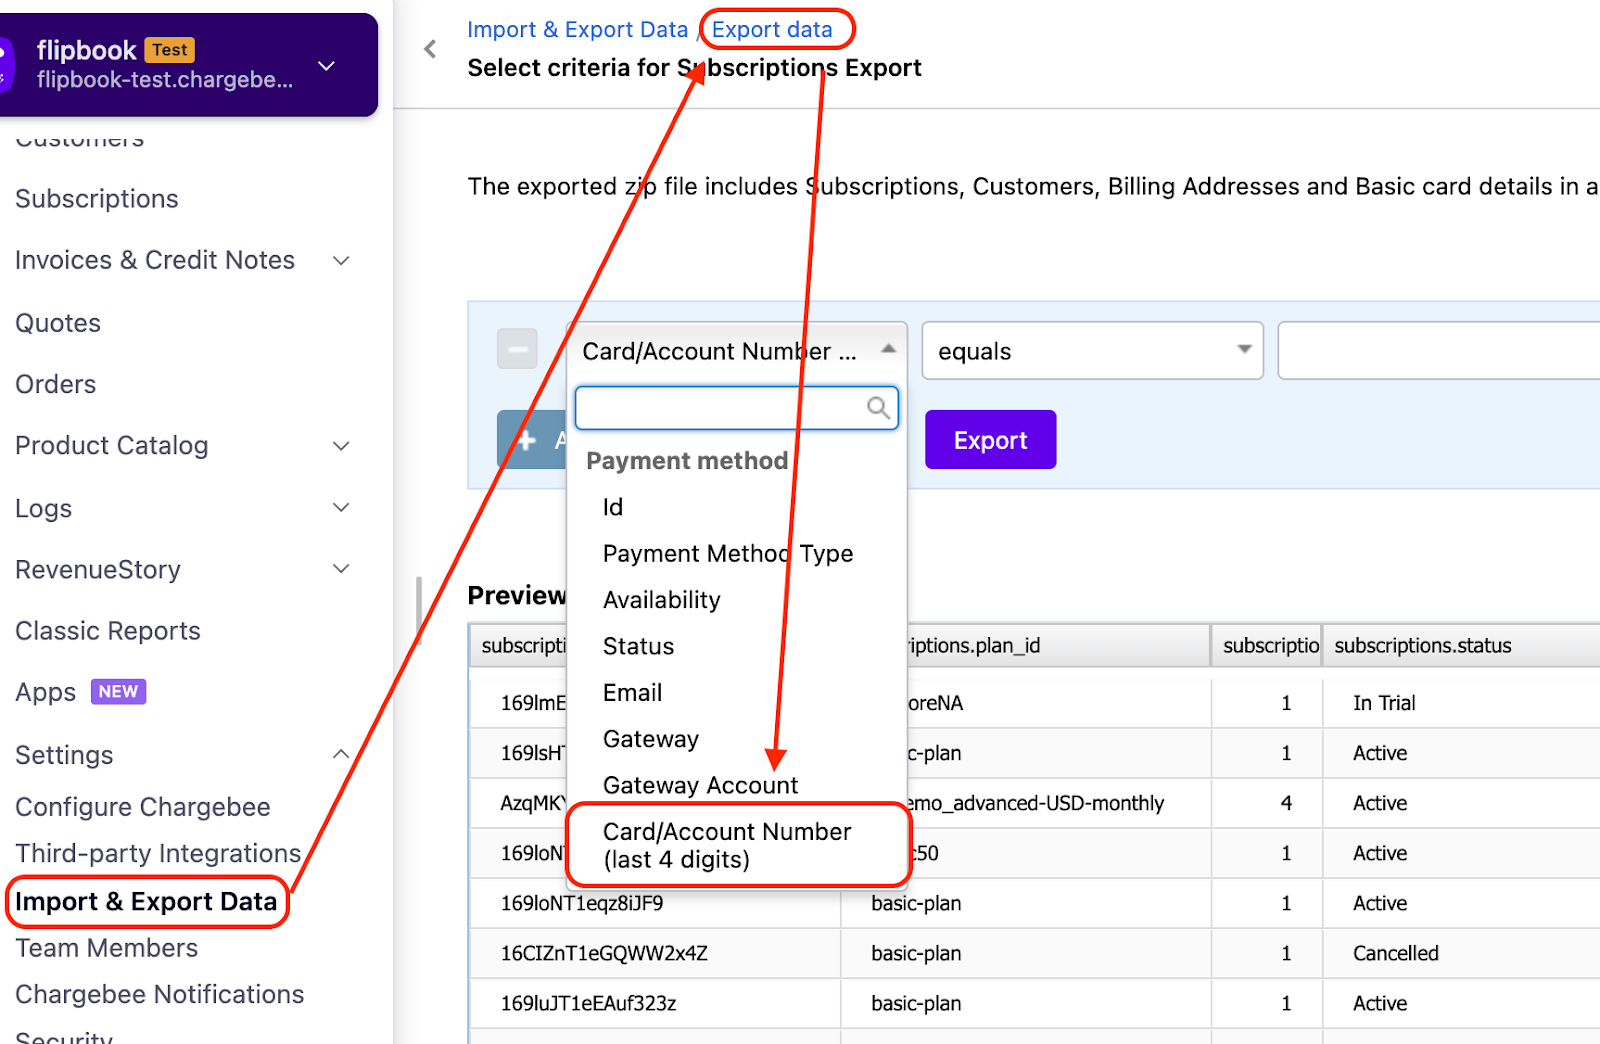This screenshot has width=1600, height=1044.
Task: Choose Gateway Account from the list
Action: [700, 785]
